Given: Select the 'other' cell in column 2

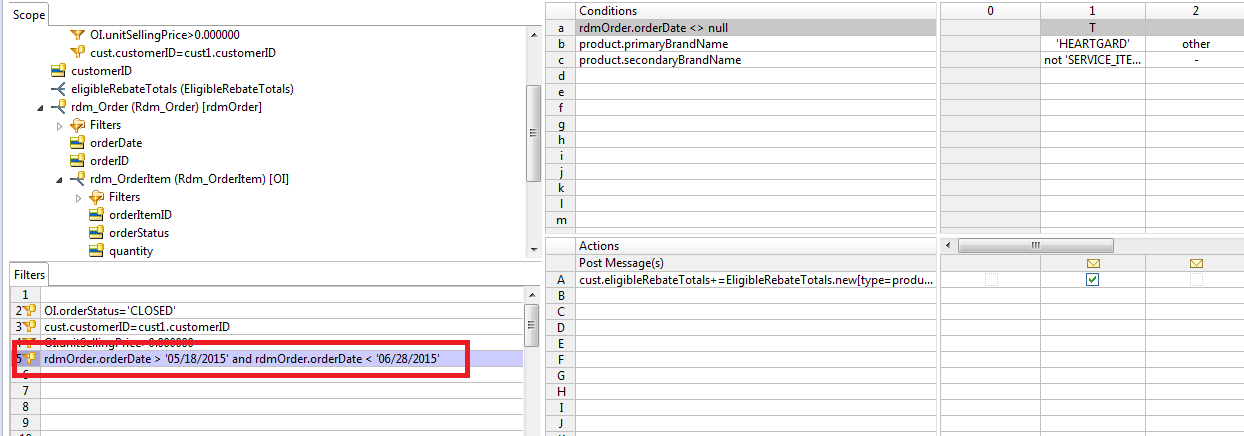Looking at the screenshot, I should click(x=1195, y=44).
